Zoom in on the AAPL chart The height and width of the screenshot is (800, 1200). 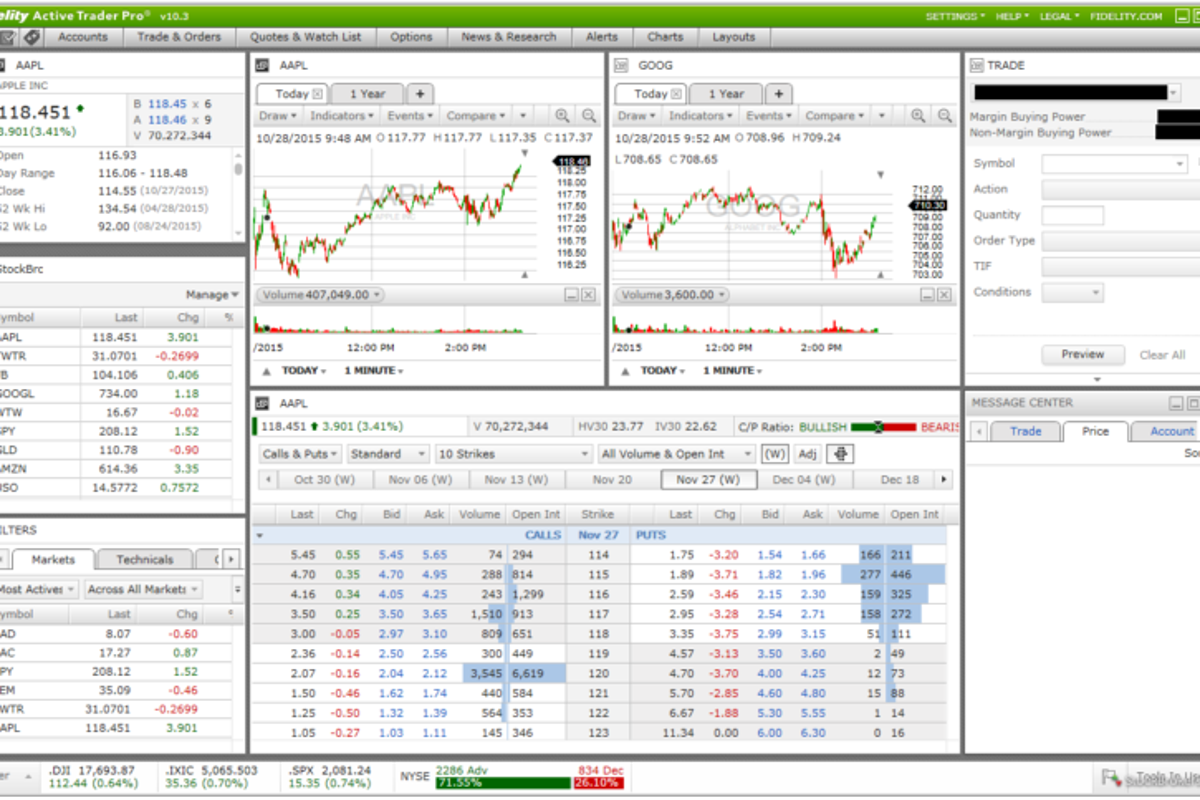[562, 116]
